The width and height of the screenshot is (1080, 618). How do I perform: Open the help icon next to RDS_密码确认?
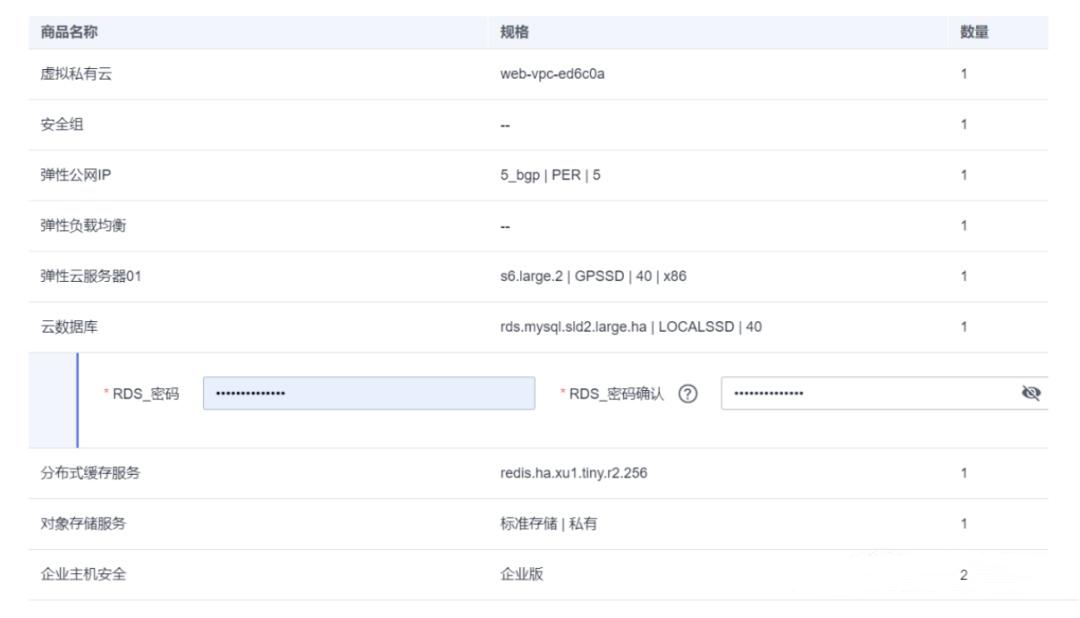click(687, 393)
